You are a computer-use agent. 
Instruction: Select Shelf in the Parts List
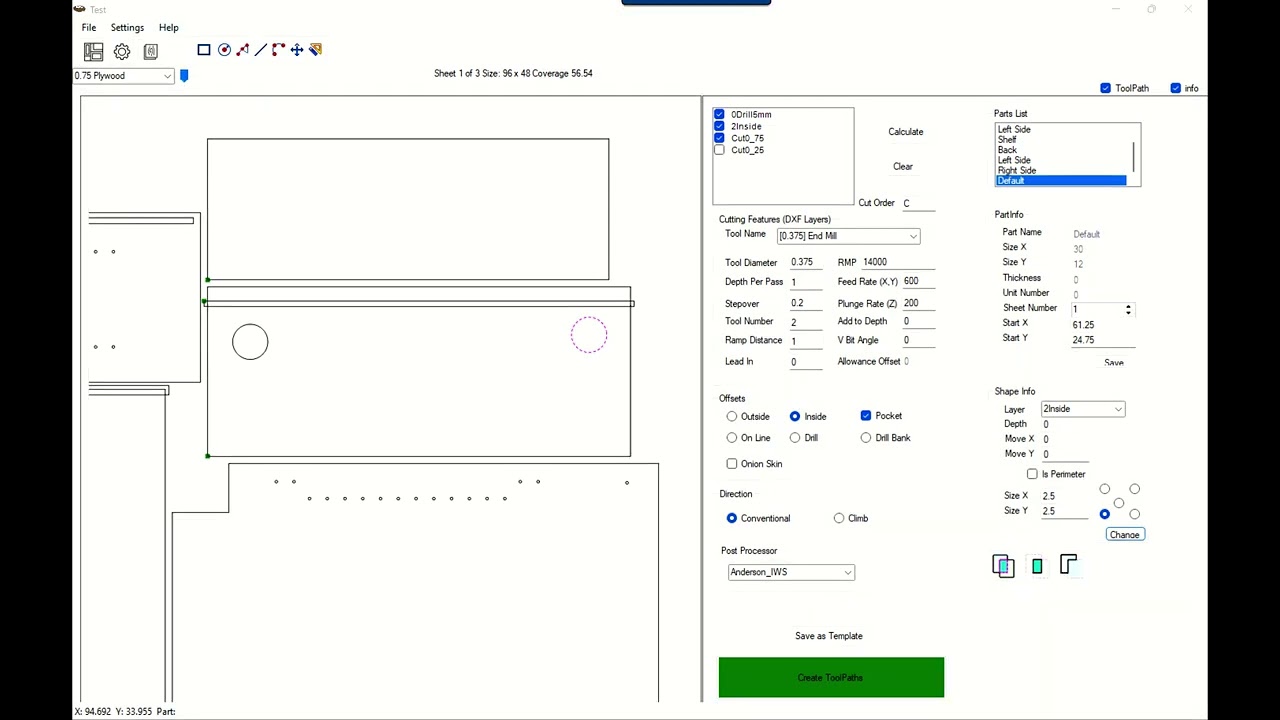tap(1007, 140)
